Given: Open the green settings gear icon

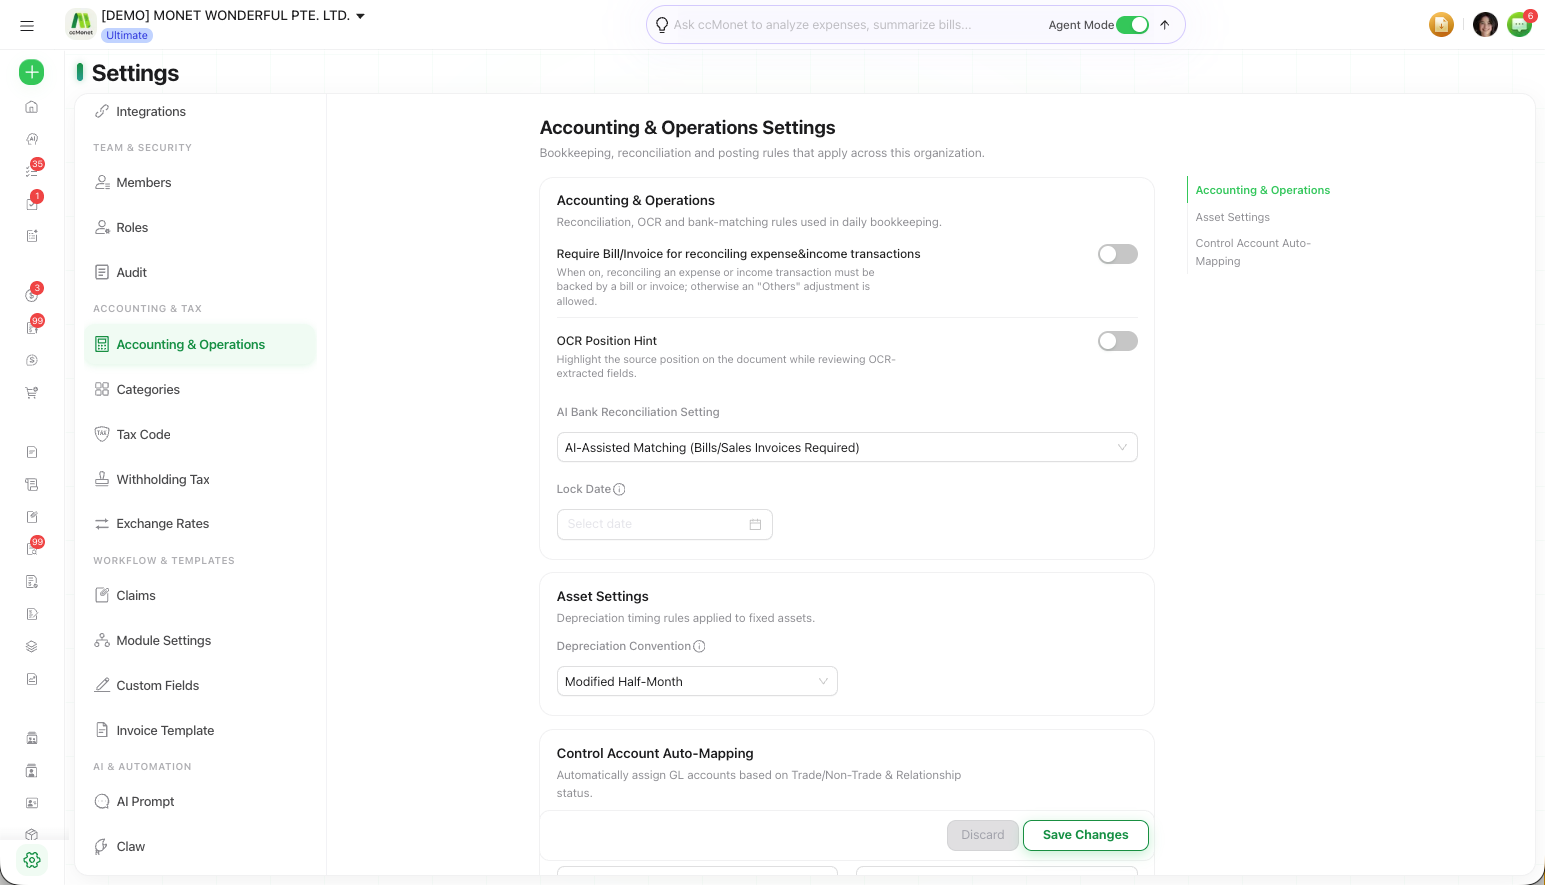Looking at the screenshot, I should click(x=32, y=860).
